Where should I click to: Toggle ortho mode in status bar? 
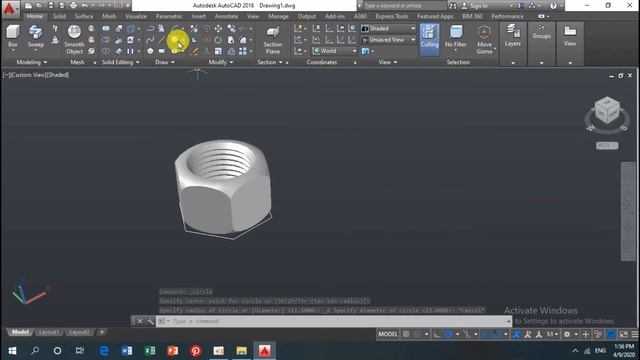tap(437, 334)
